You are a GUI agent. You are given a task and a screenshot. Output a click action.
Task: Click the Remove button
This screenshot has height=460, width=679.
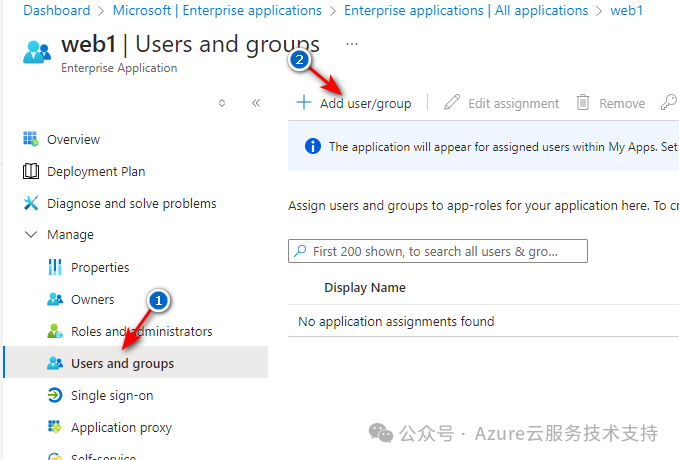pyautogui.click(x=611, y=103)
